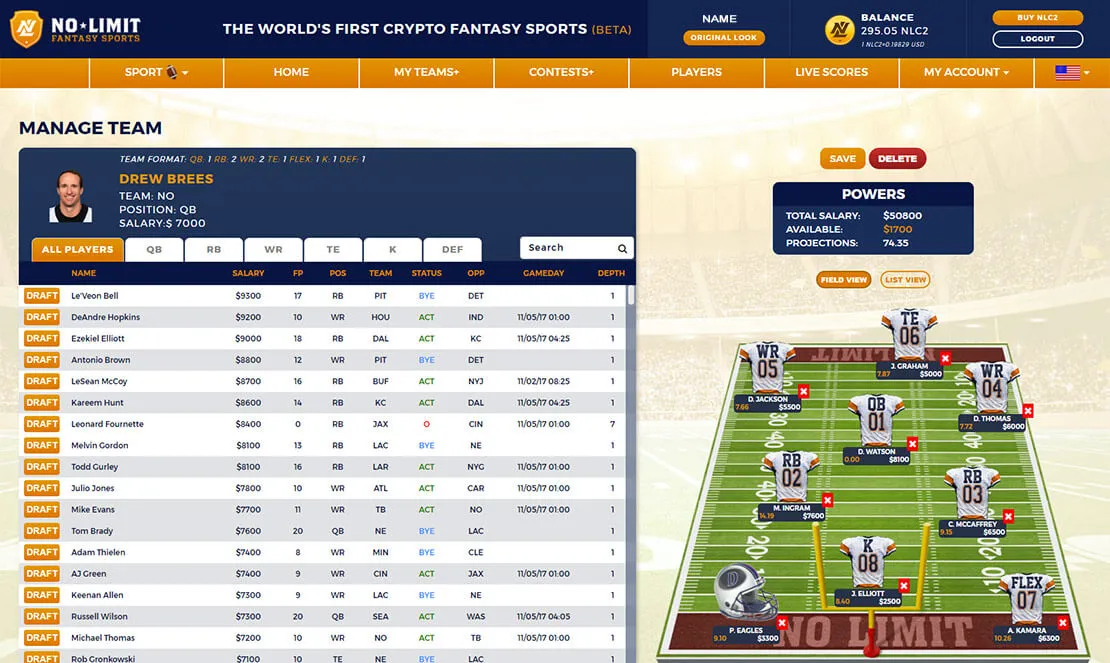The height and width of the screenshot is (663, 1110).
Task: Draft Le'Veon Bell
Action: 42,296
